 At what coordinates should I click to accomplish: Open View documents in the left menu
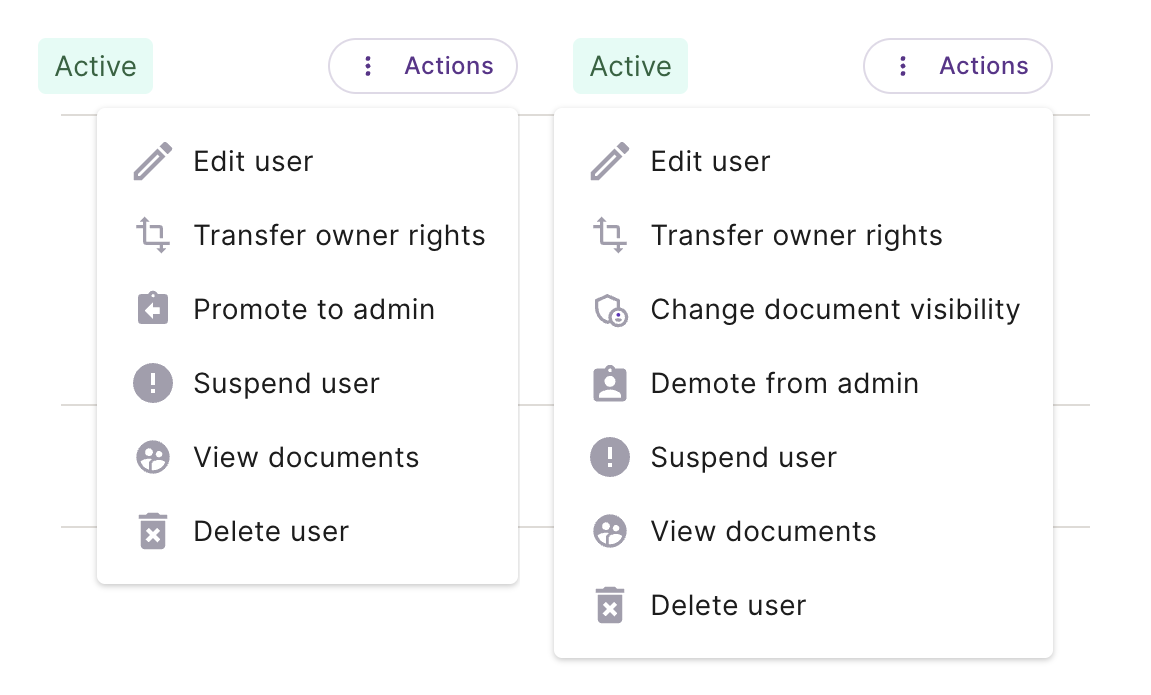coord(308,457)
